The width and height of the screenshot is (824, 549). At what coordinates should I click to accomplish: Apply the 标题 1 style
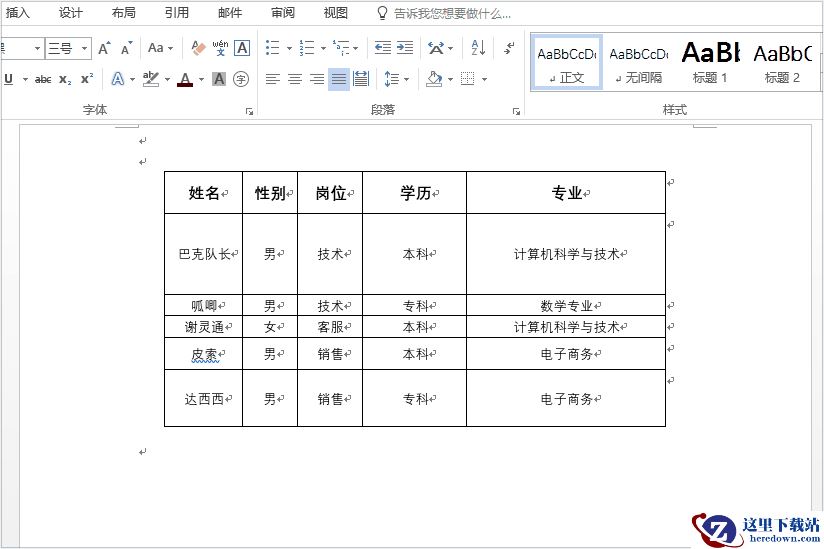tap(710, 63)
